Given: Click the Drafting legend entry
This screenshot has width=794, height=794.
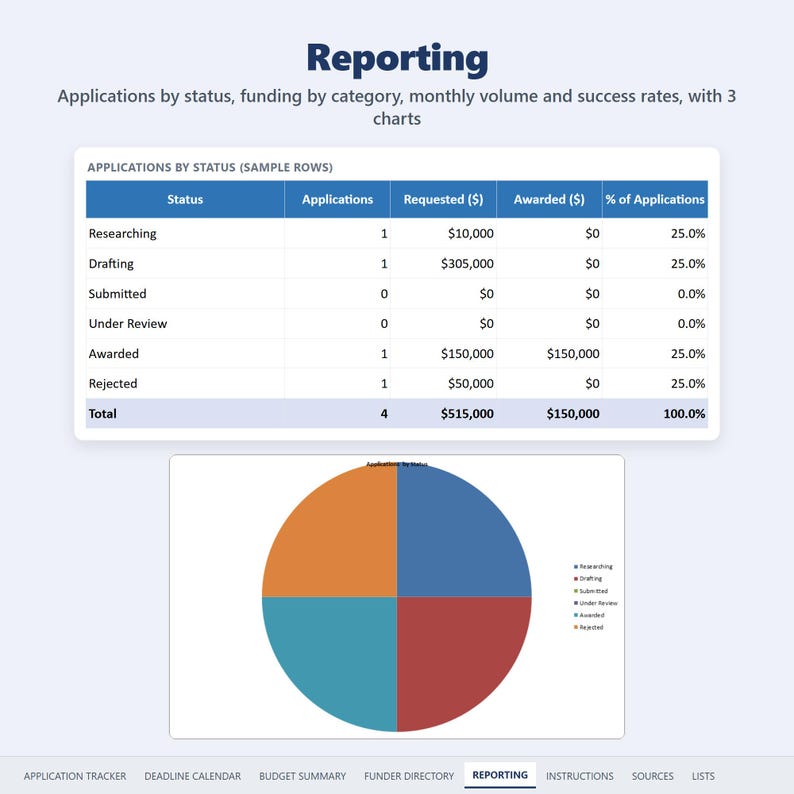Looking at the screenshot, I should coord(588,579).
